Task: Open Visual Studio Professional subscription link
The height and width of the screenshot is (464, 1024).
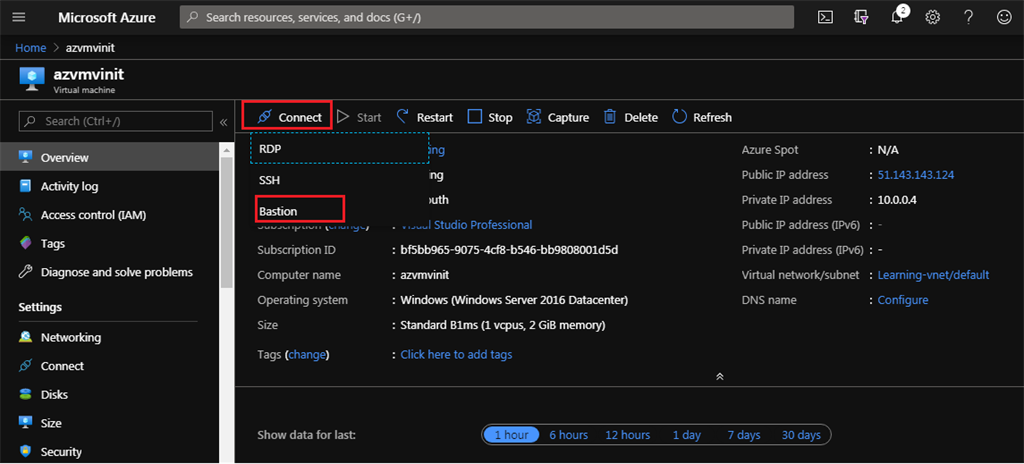Action: click(x=466, y=225)
